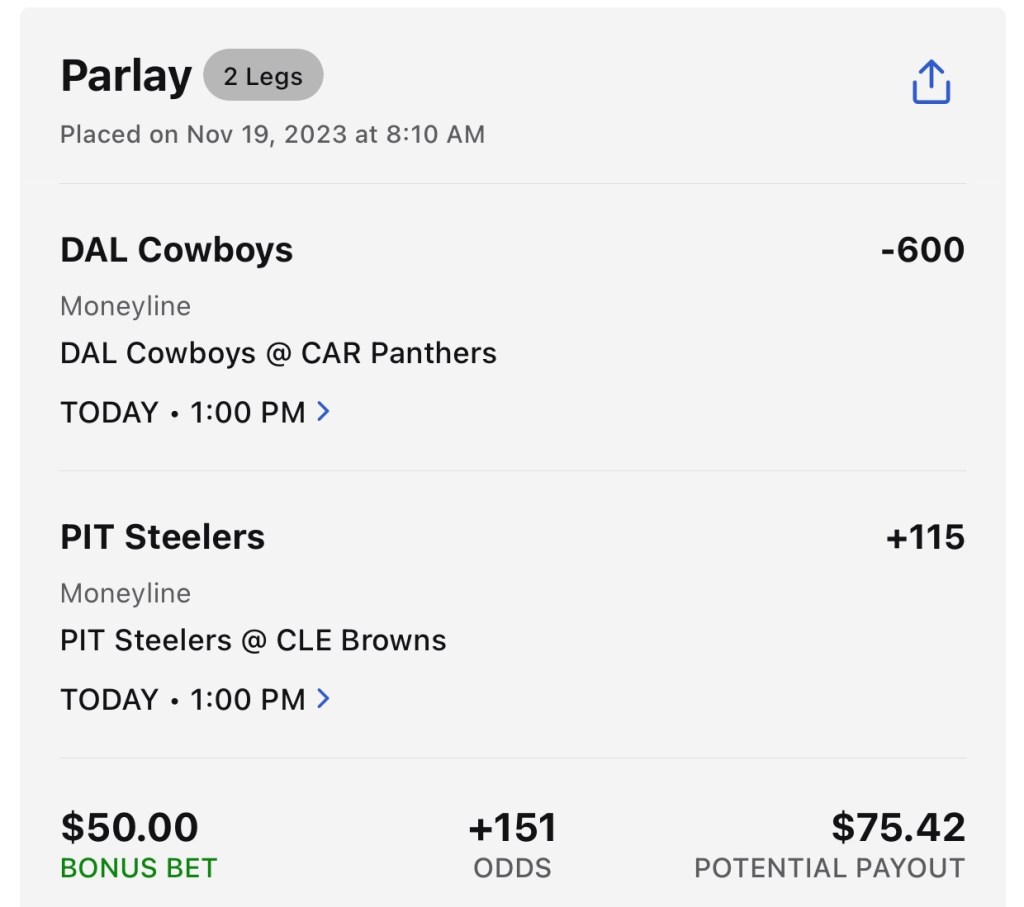Open PIT Steelers @ CLE Browns matchup
This screenshot has width=1024, height=907.
point(253,640)
